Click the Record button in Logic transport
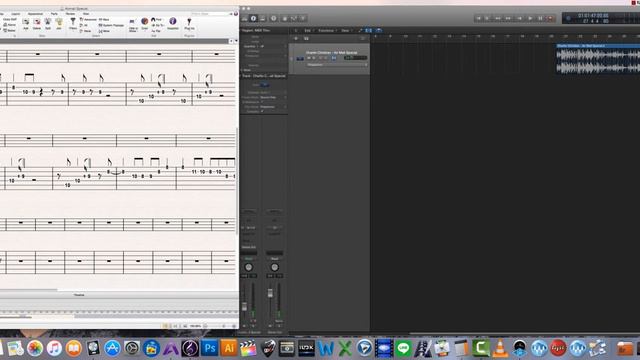640x360 pixels. click(551, 18)
